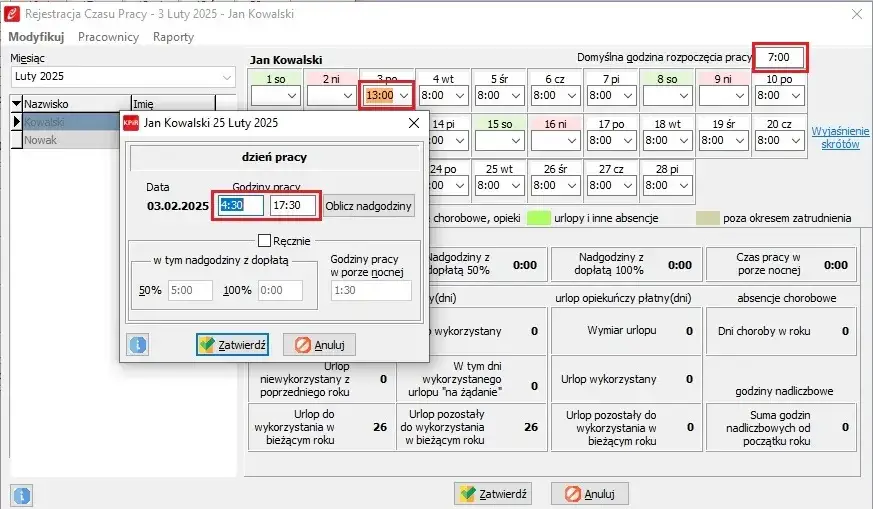Click the green urlopy i inne absencje swatch
The height and width of the screenshot is (509, 873).
pos(539,217)
